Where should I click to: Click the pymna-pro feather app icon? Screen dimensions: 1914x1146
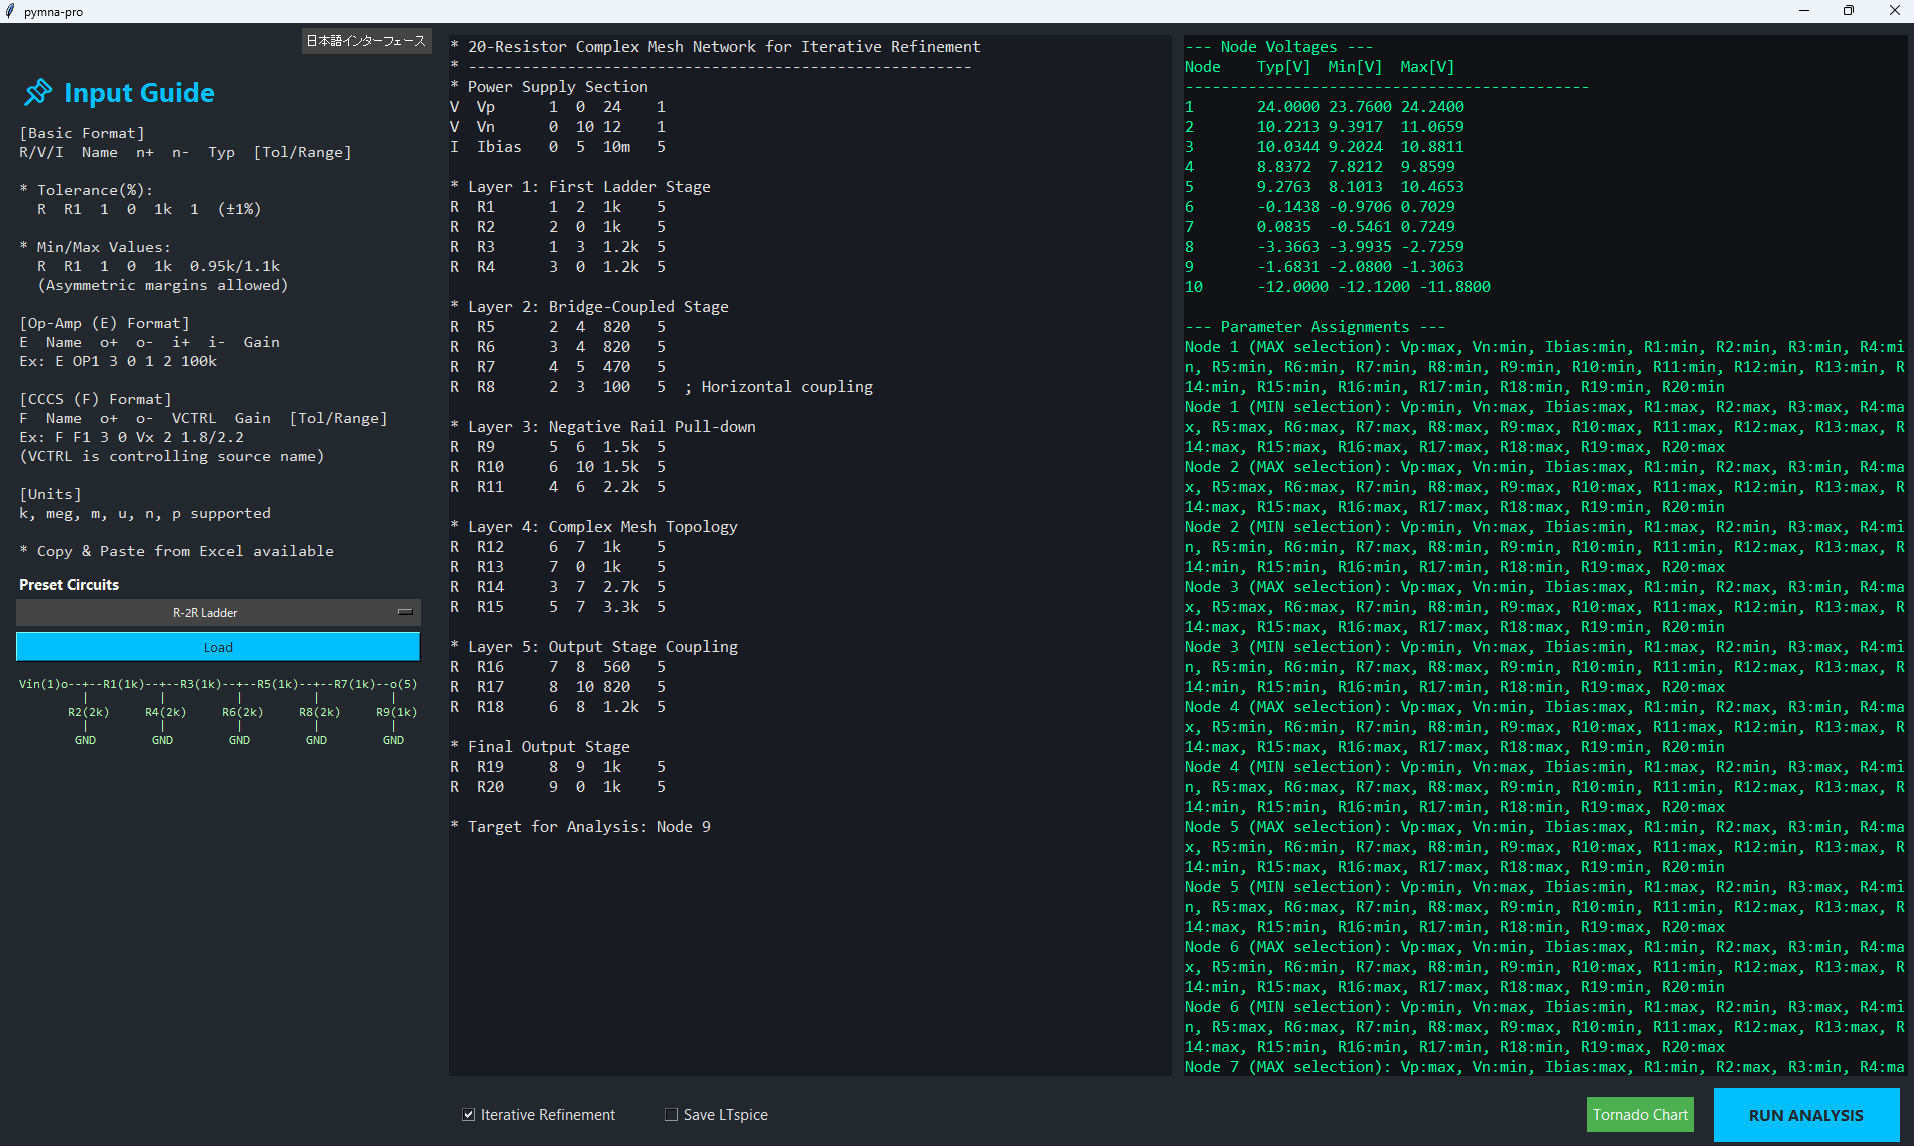pyautogui.click(x=11, y=11)
